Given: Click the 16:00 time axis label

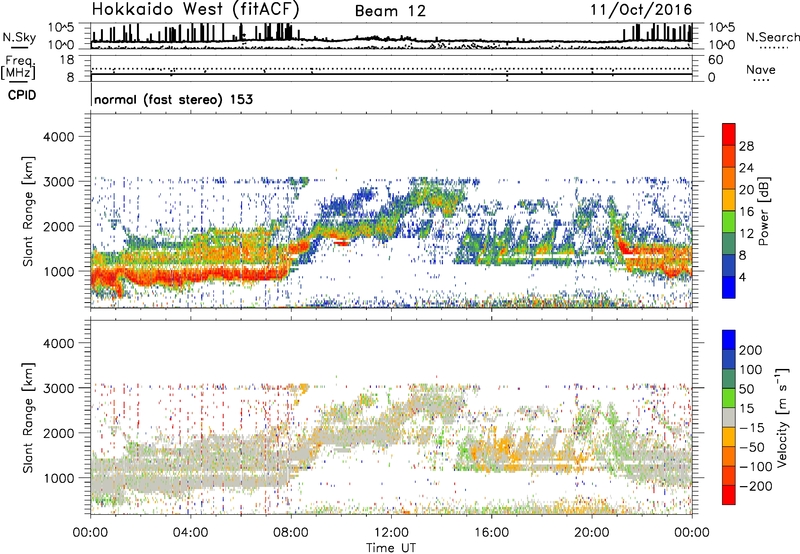Looking at the screenshot, I should tap(491, 533).
